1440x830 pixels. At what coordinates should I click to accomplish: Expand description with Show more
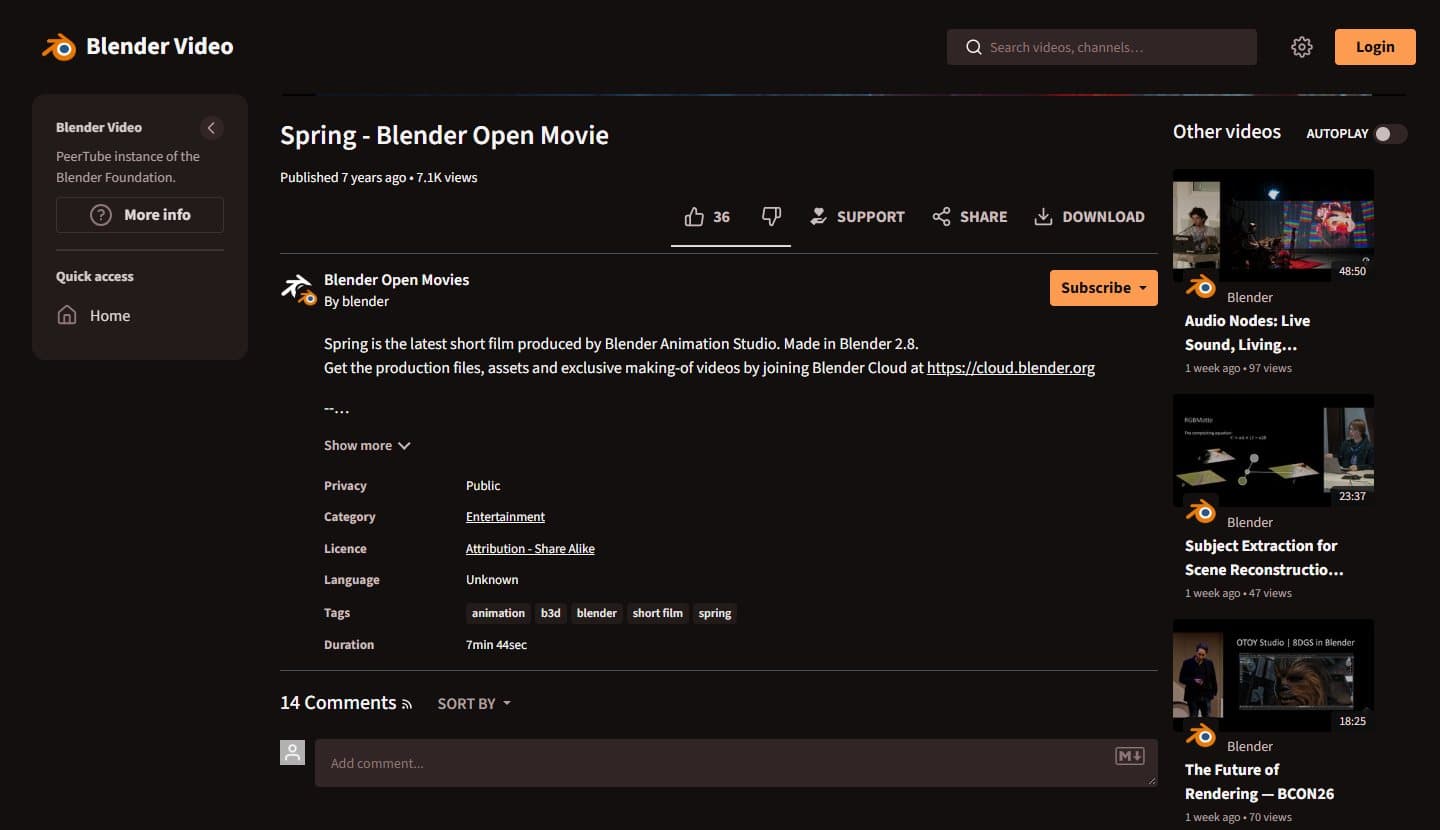[367, 446]
